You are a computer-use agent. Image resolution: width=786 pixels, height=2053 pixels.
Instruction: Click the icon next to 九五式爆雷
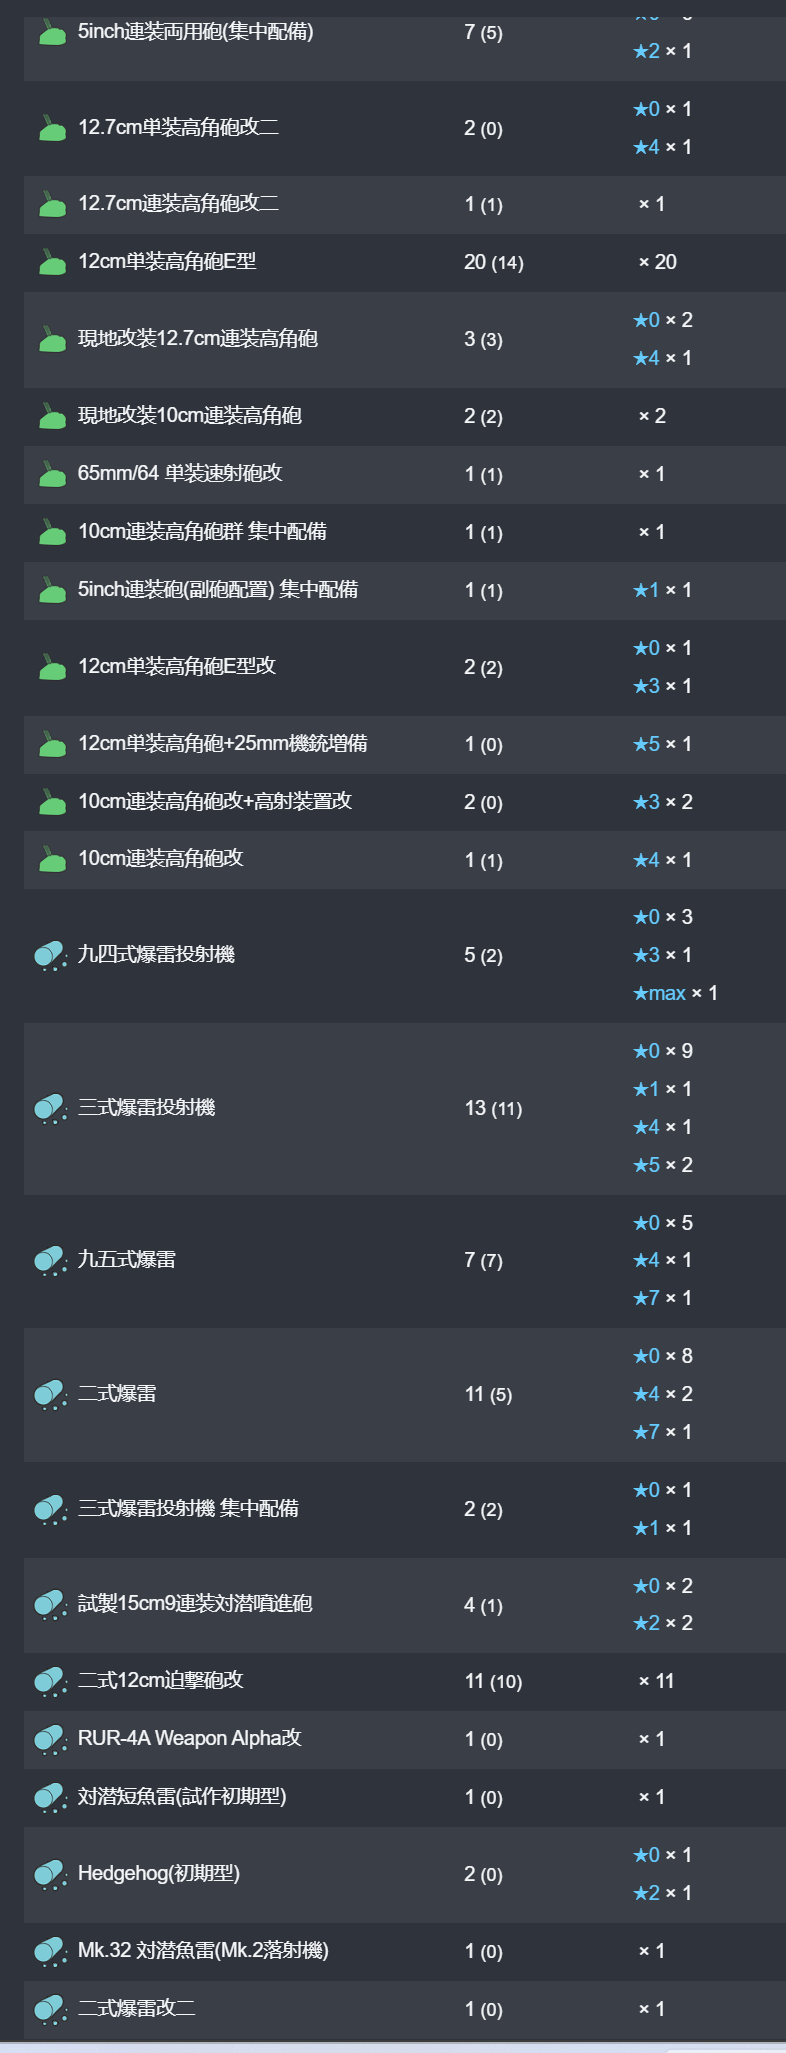coord(51,1261)
